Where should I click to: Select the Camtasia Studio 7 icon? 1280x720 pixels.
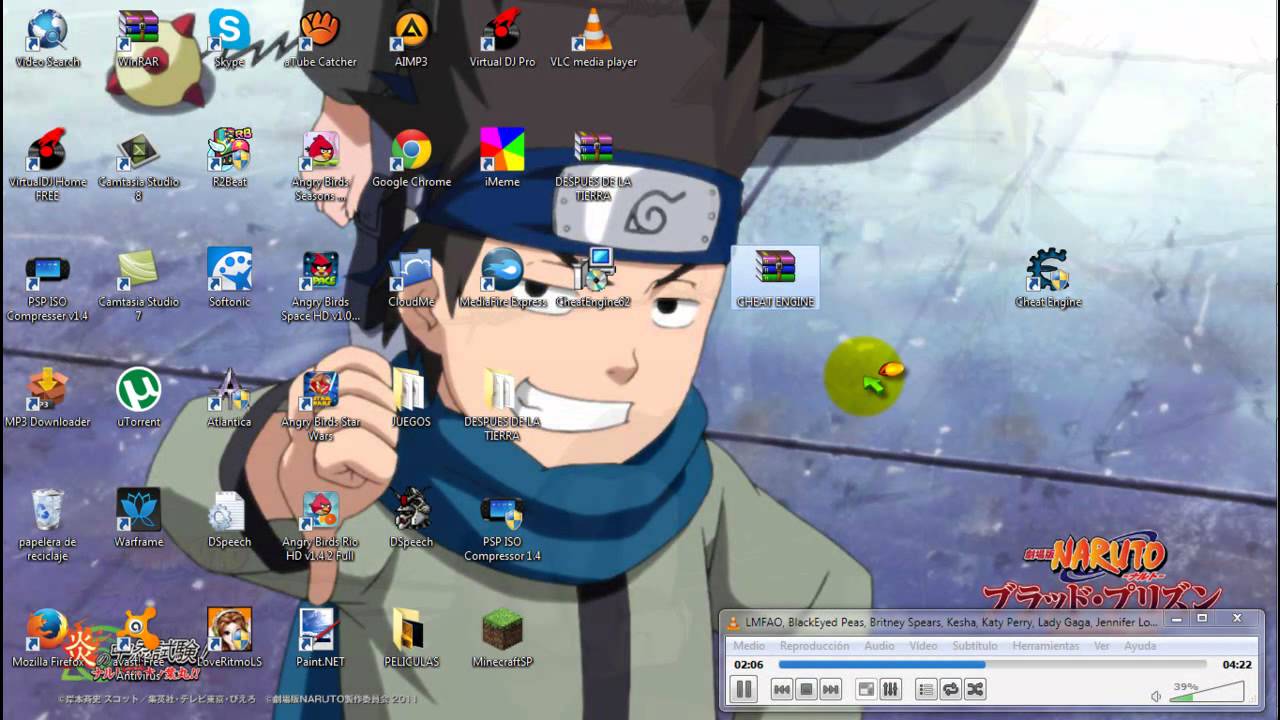point(138,285)
